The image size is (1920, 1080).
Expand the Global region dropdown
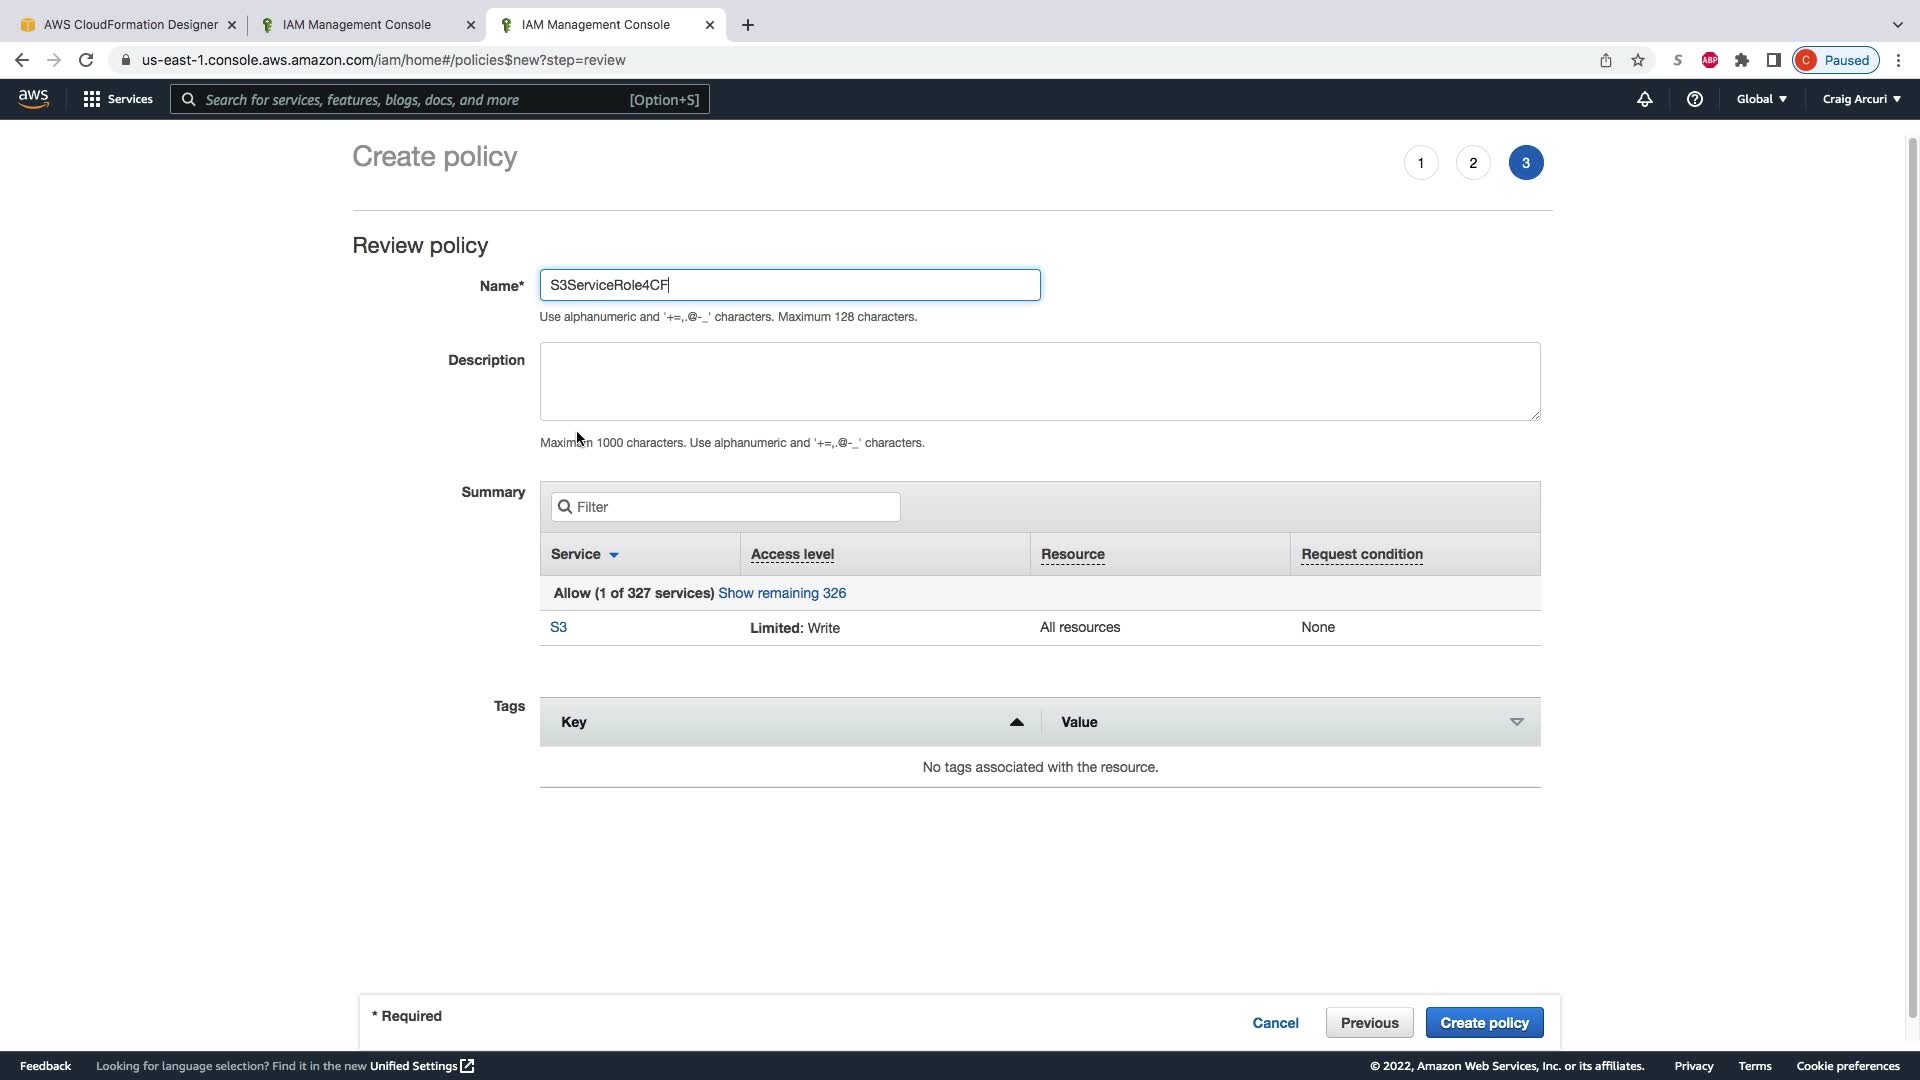pyautogui.click(x=1761, y=99)
